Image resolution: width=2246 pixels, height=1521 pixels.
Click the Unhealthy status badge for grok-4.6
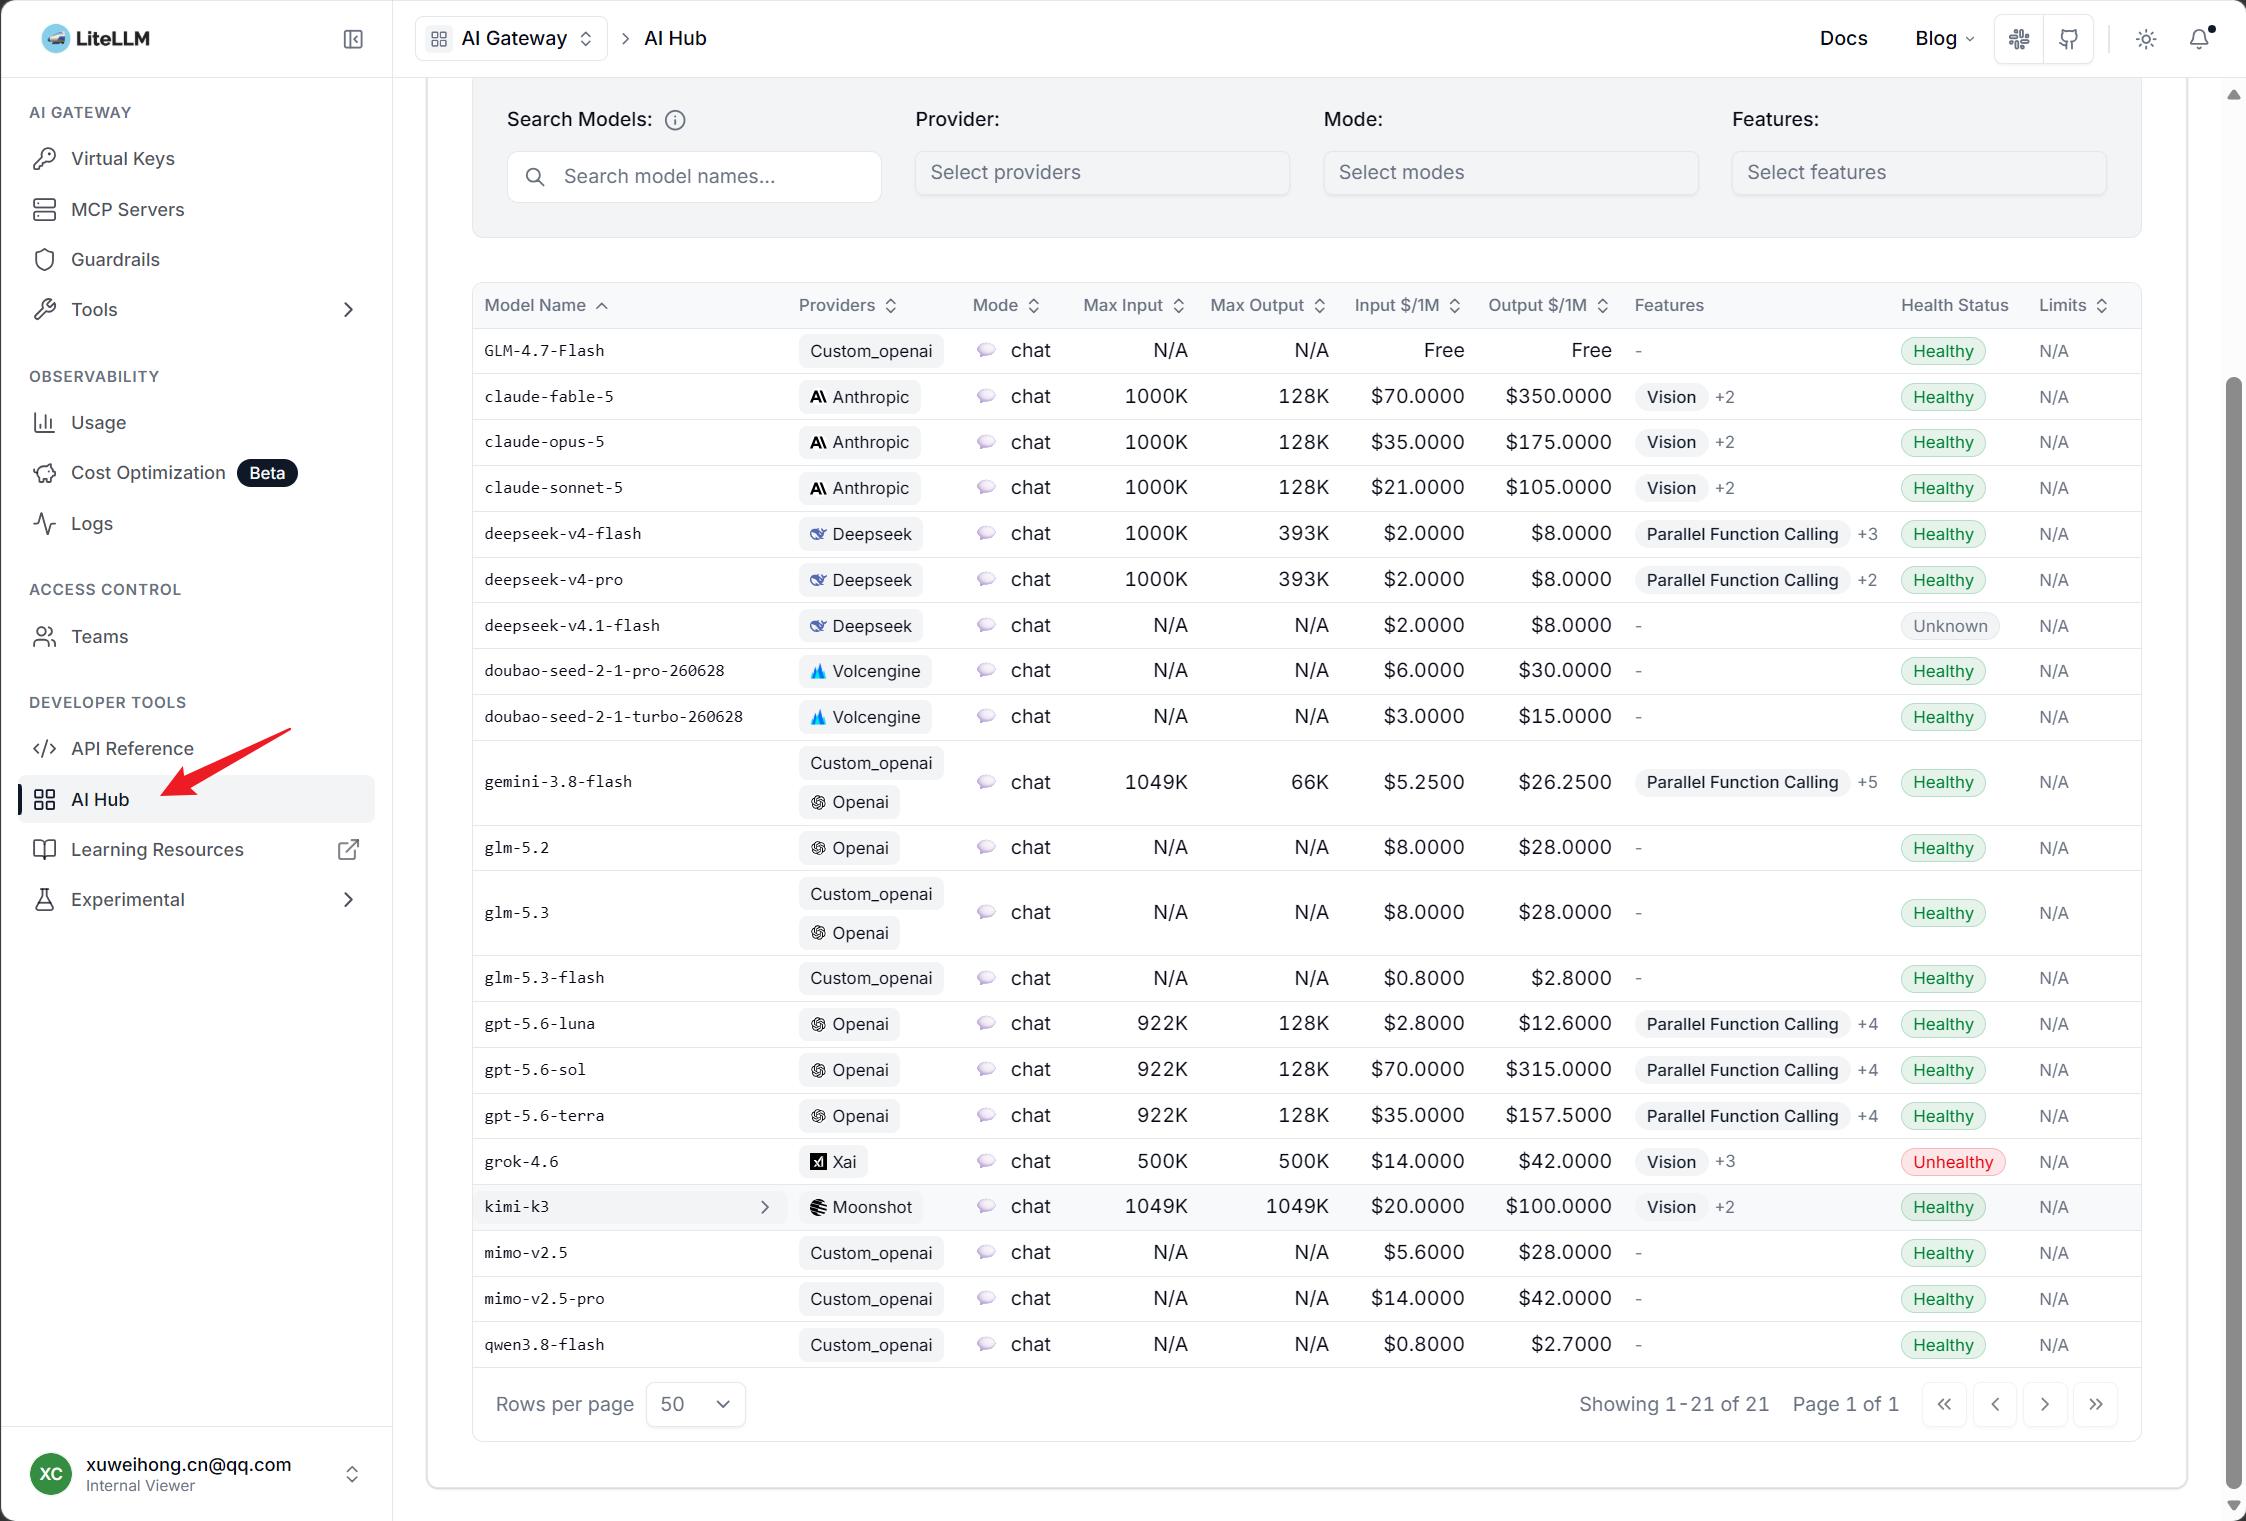(1953, 1162)
